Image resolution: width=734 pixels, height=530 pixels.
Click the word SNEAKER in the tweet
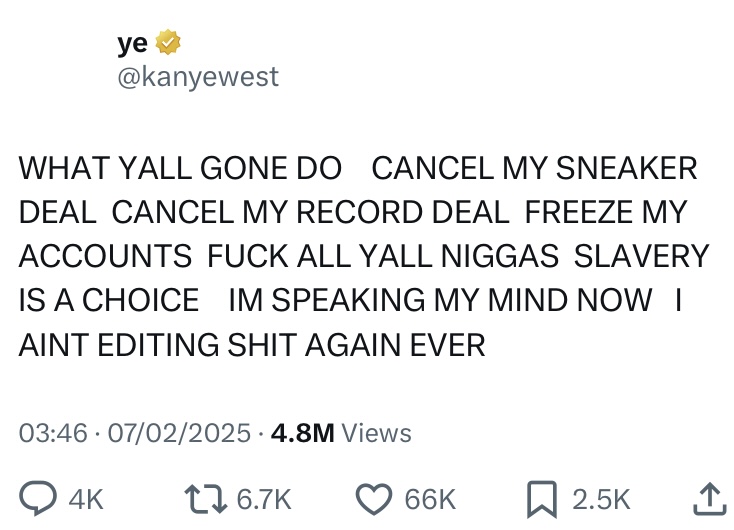(627, 168)
